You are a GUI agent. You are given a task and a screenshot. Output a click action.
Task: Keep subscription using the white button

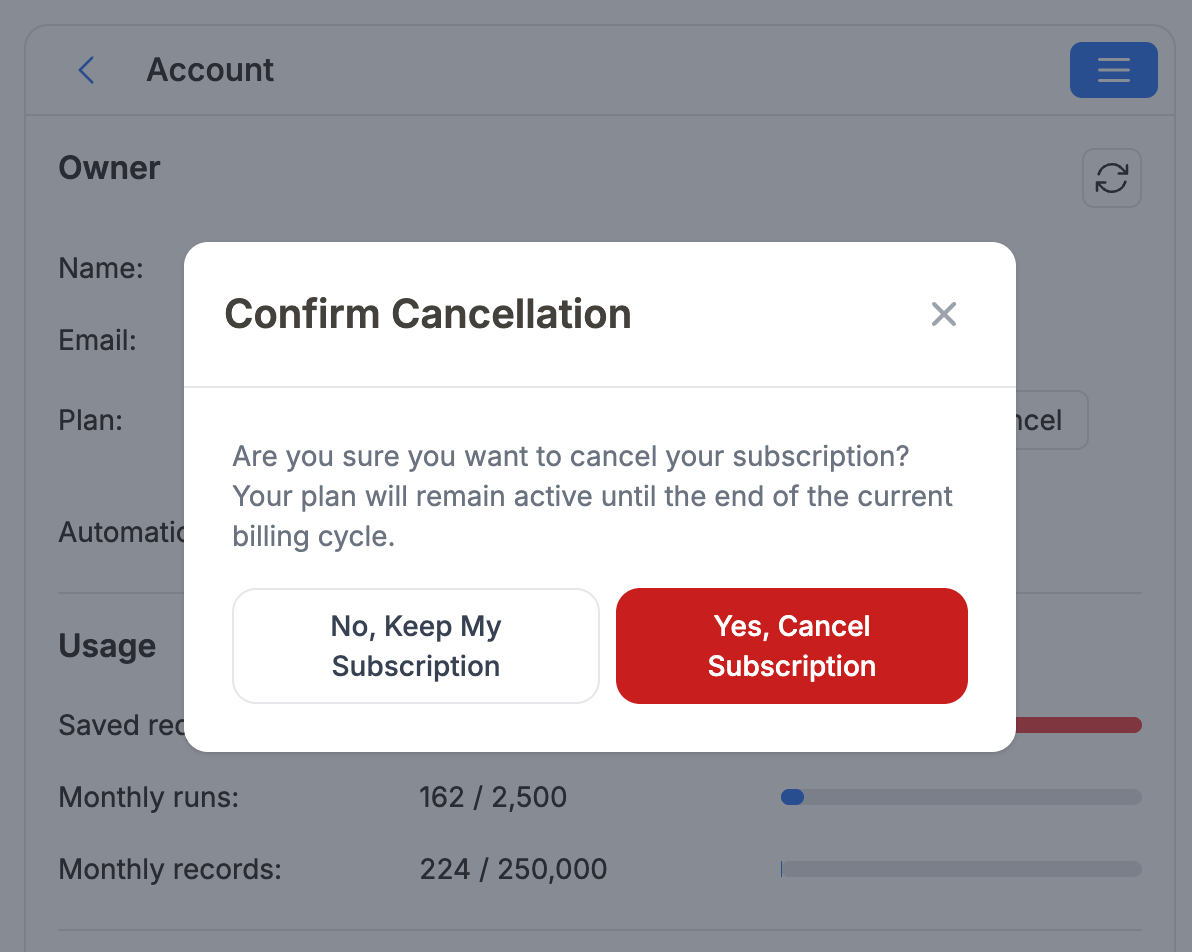coord(415,645)
